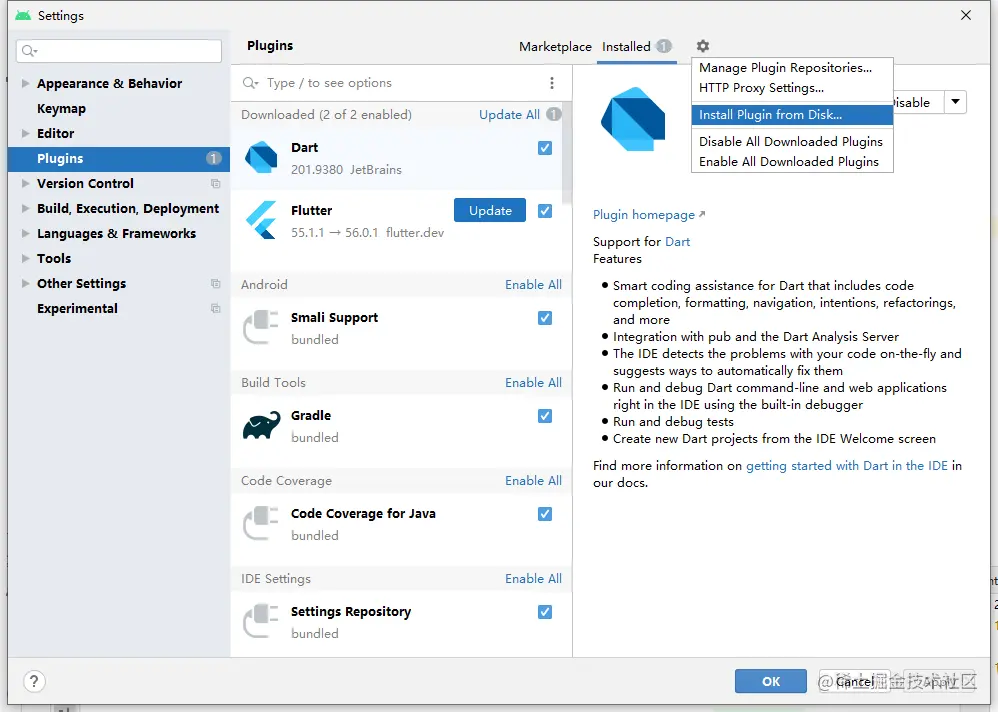Toggle the Code Coverage for Java checkbox
Image resolution: width=998 pixels, height=712 pixels.
[x=545, y=514]
